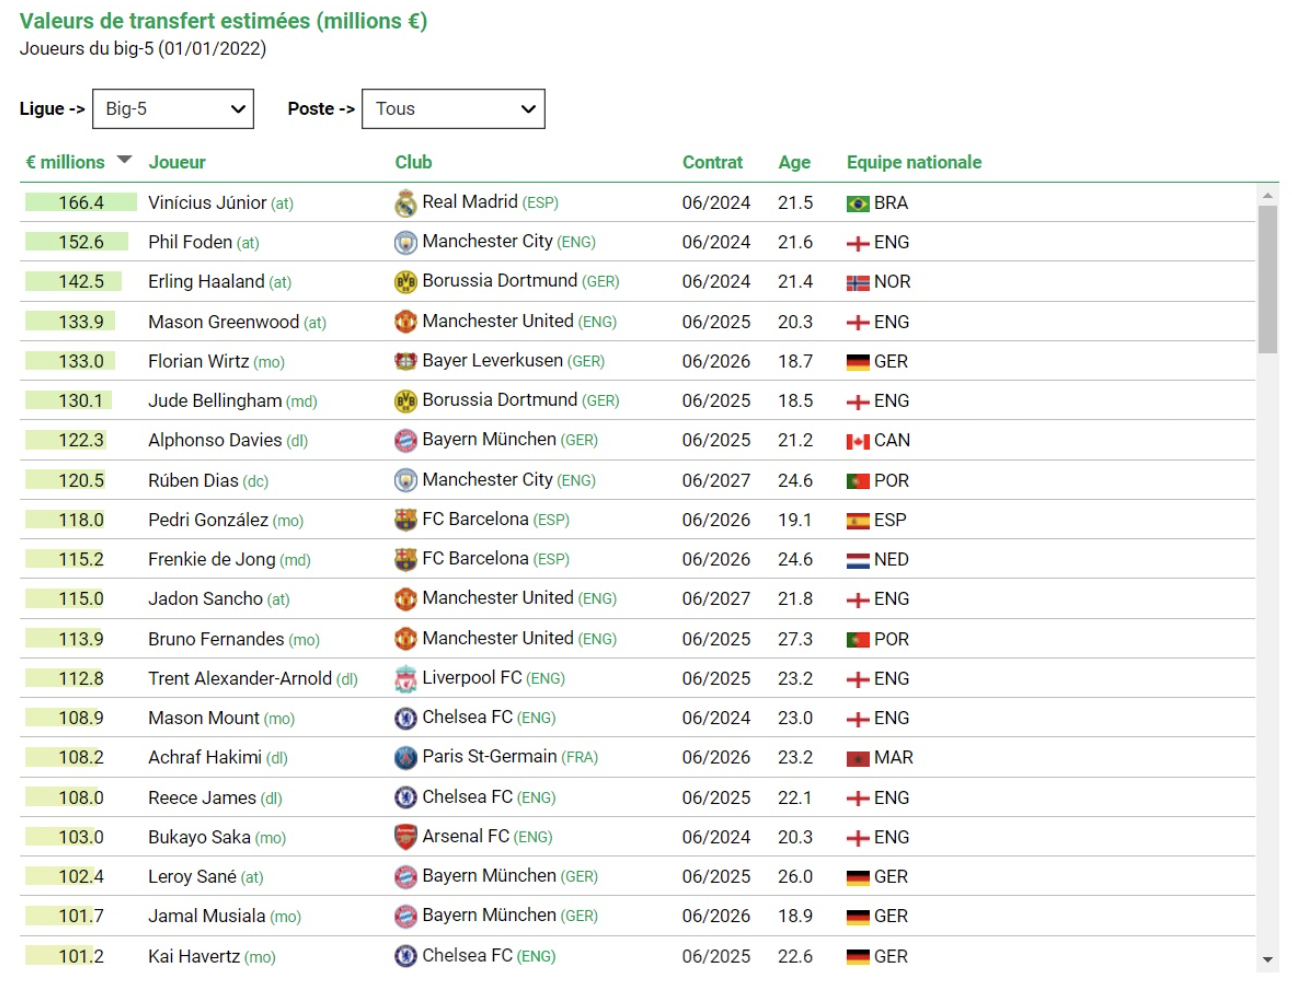Click the Bayer Leverkusen crest icon
Screen dimensions: 1292x992
tap(405, 361)
